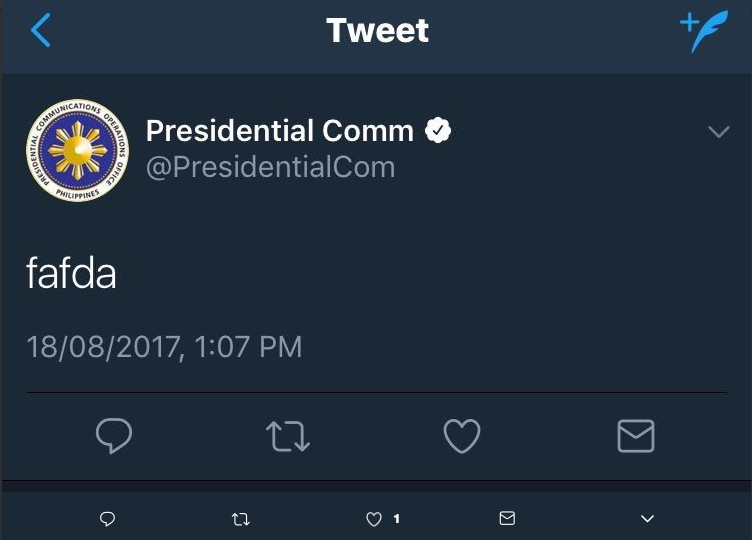Open the @PresidentialCom handle

pyautogui.click(x=270, y=166)
